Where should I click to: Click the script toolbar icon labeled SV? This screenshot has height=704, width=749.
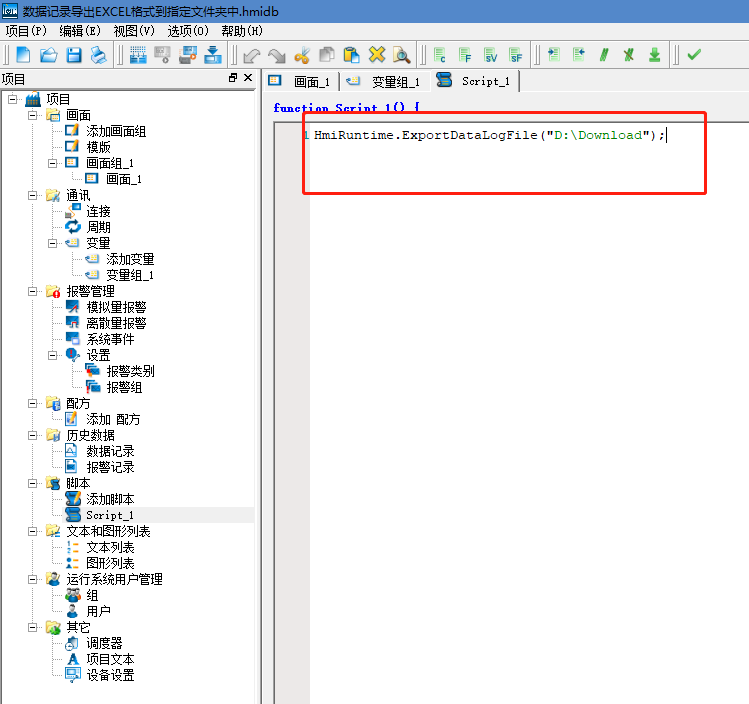point(490,55)
